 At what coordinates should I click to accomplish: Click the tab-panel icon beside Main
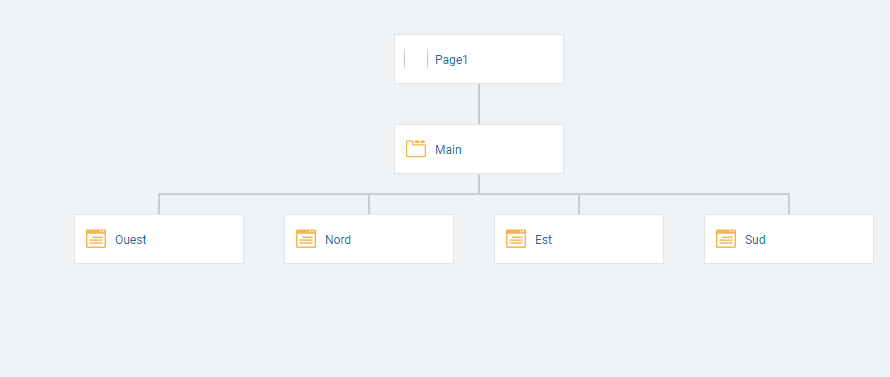click(416, 149)
